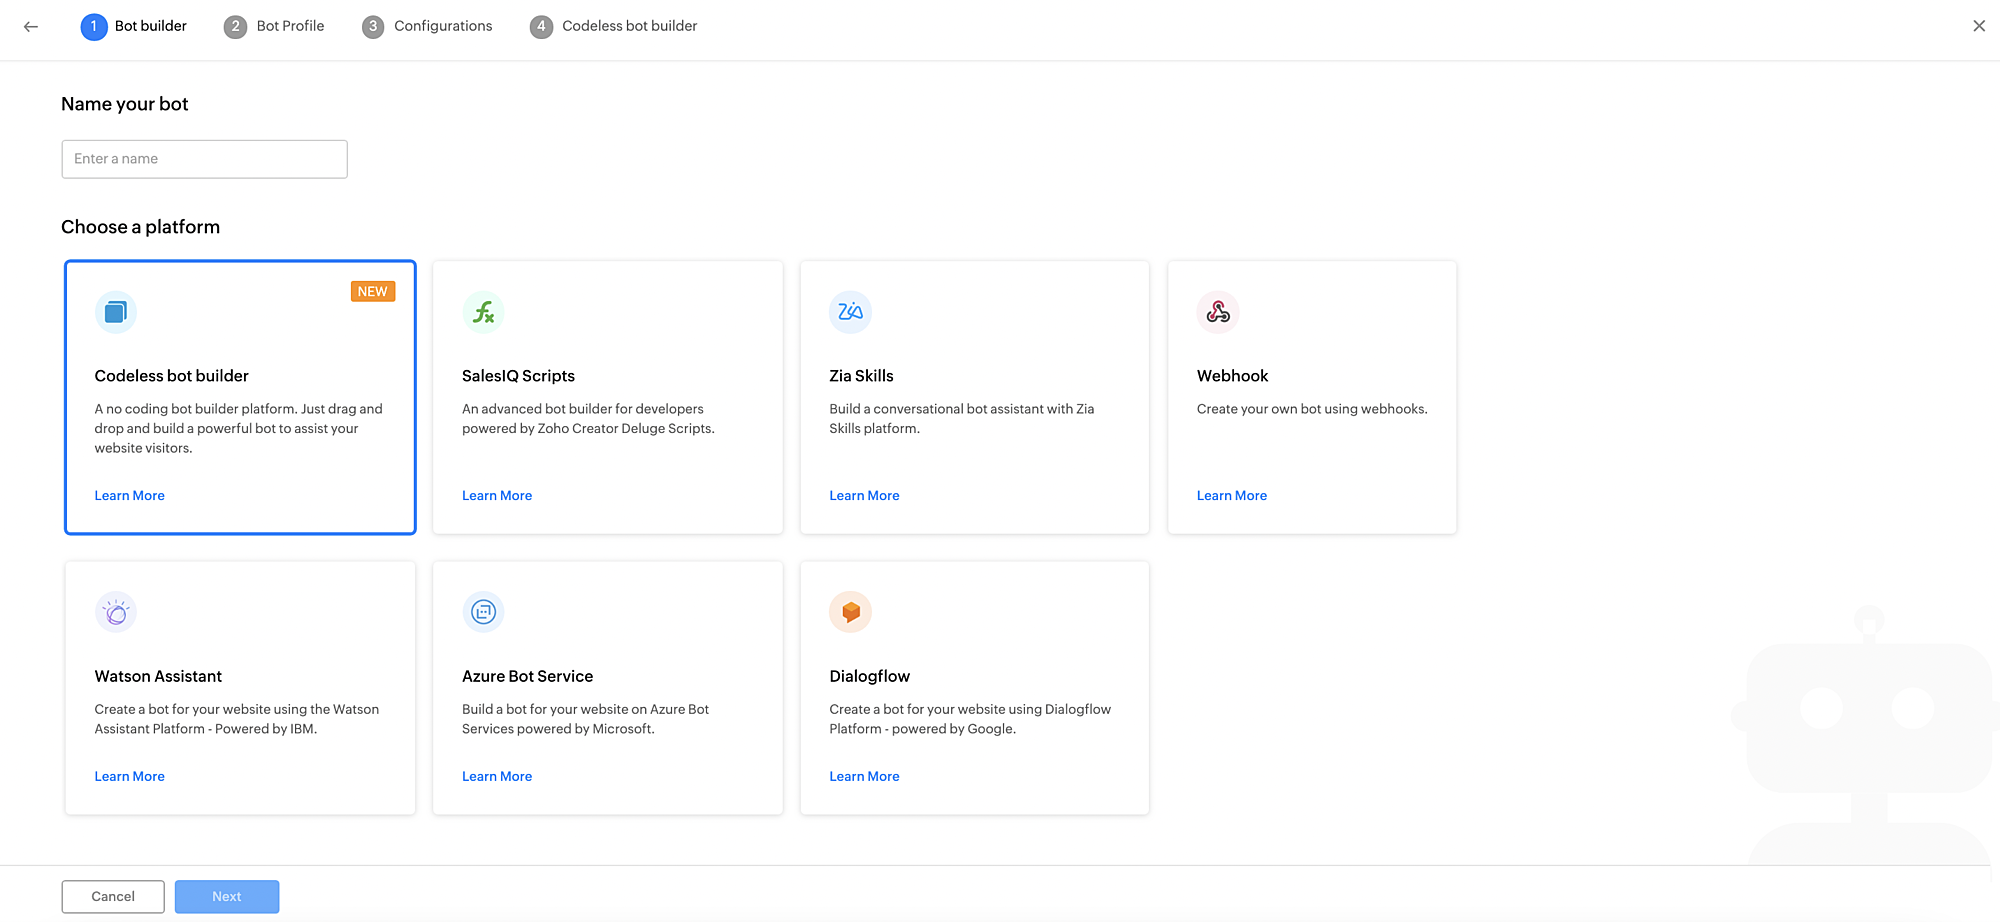The height and width of the screenshot is (922, 2000).
Task: Open the Configurations step
Action: pos(443,26)
